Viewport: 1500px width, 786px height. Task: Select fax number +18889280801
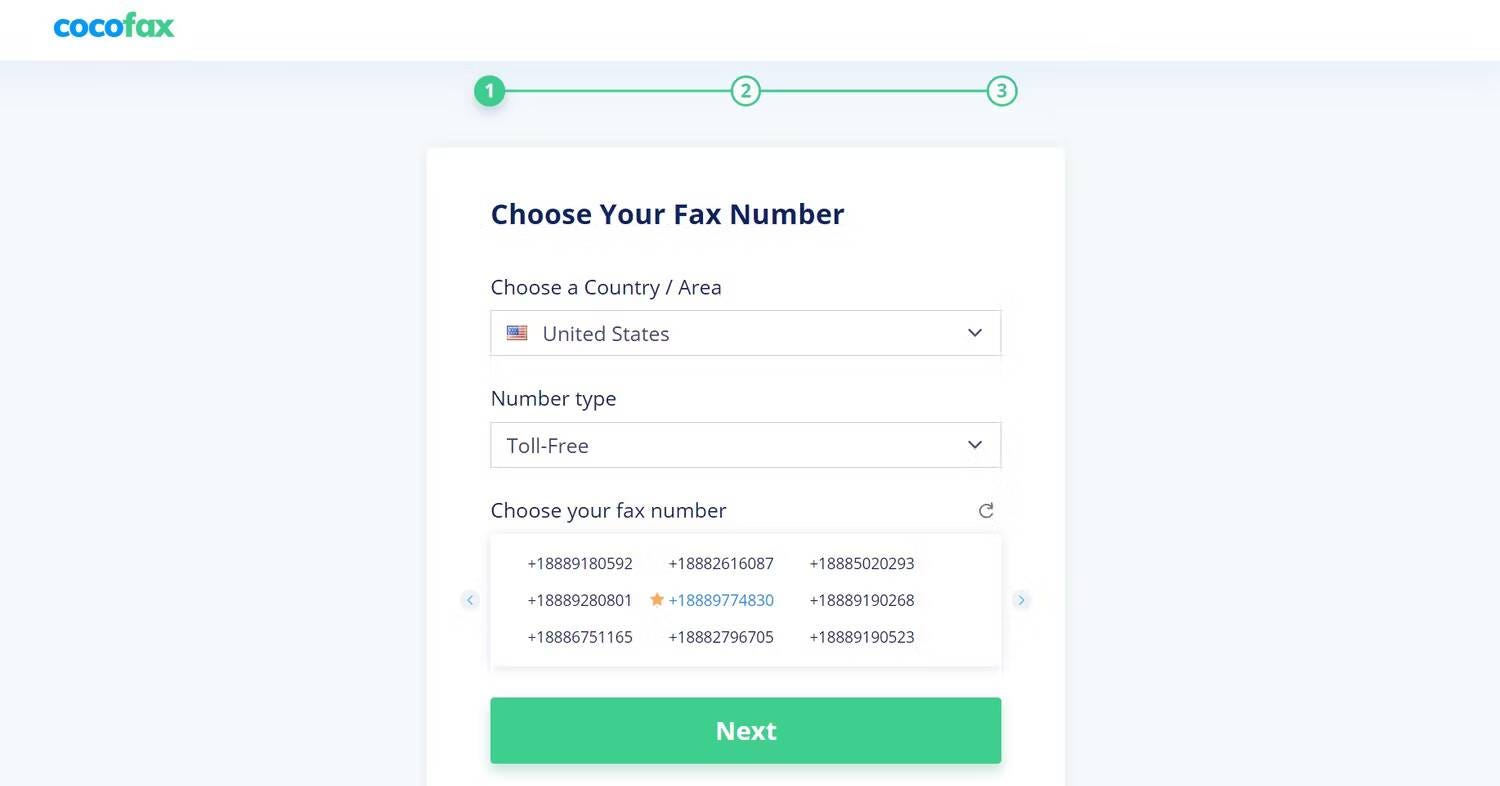point(580,601)
